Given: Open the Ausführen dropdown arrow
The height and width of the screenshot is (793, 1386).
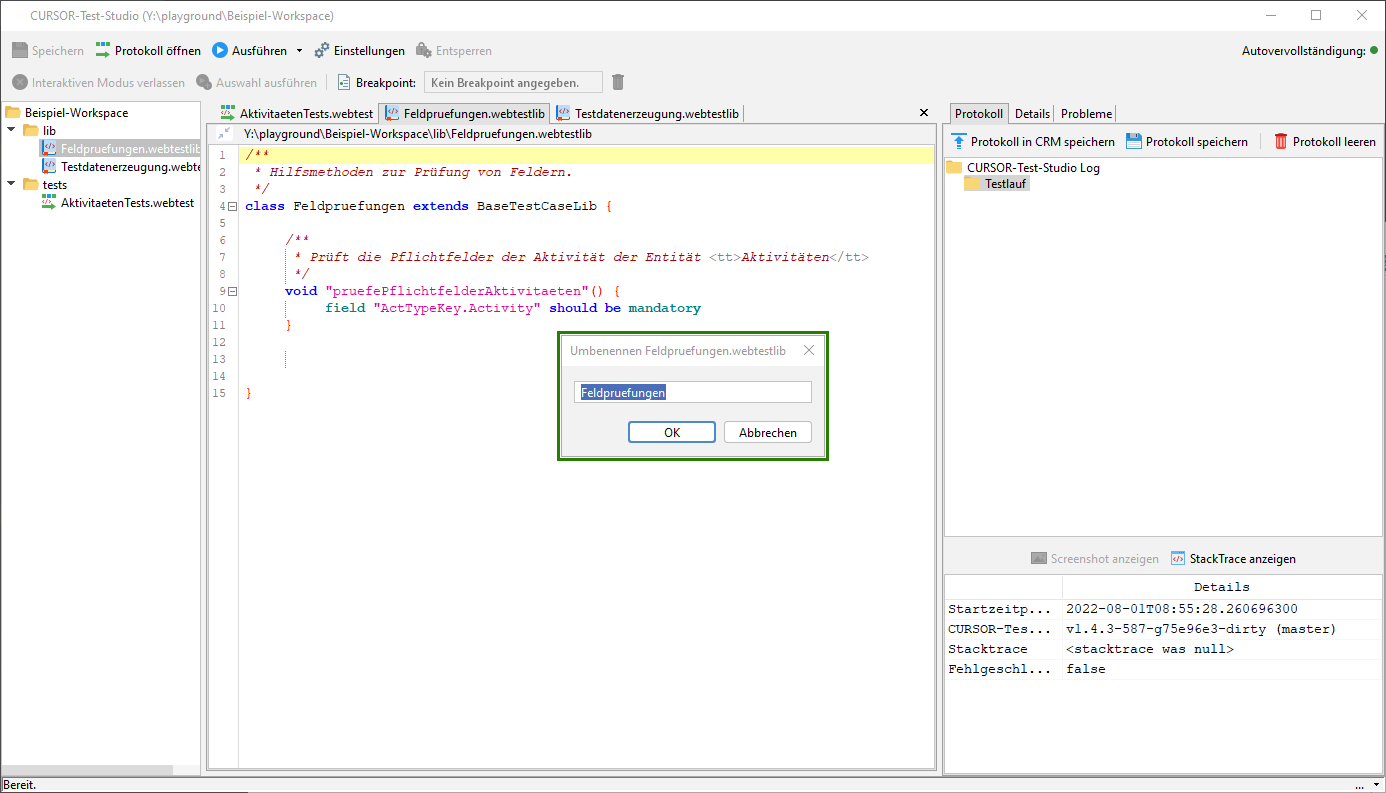Looking at the screenshot, I should [299, 51].
